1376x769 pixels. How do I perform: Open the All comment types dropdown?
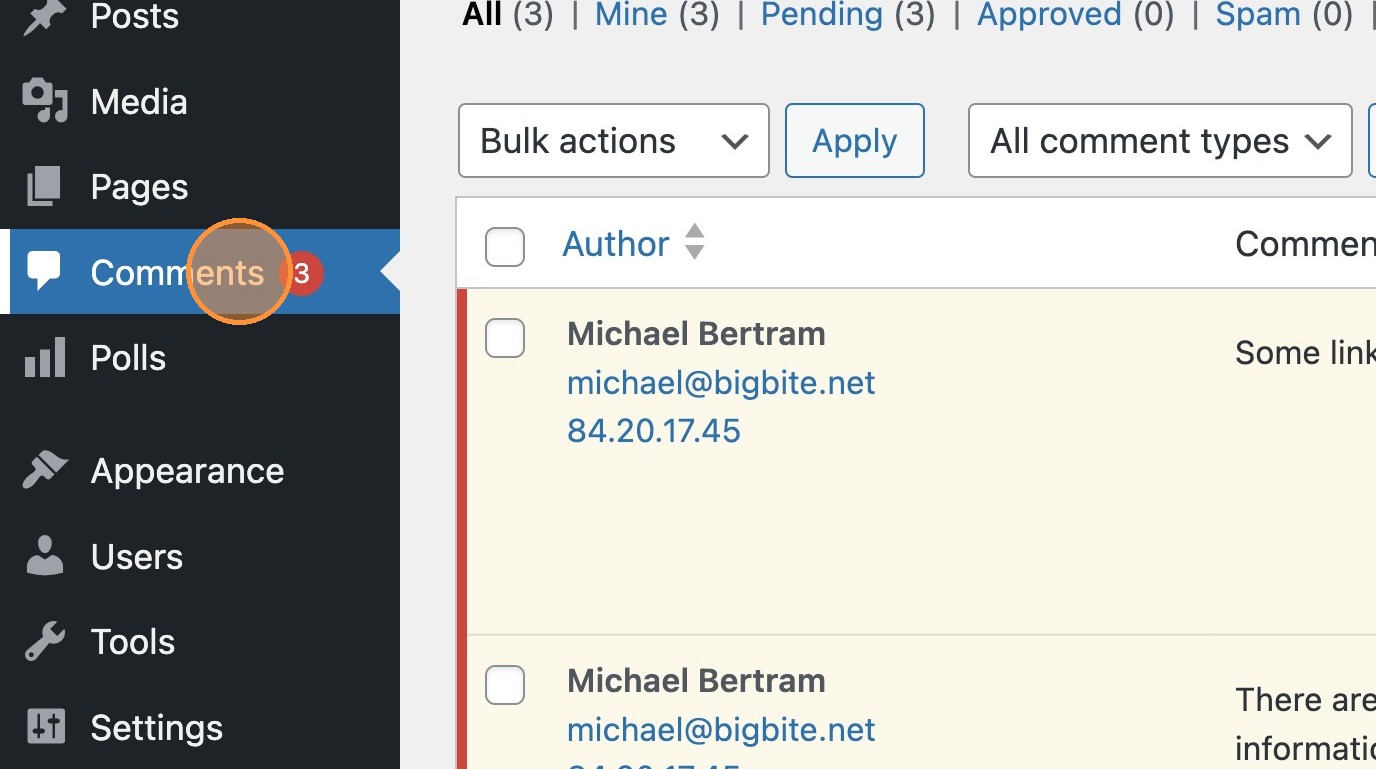pos(1160,141)
